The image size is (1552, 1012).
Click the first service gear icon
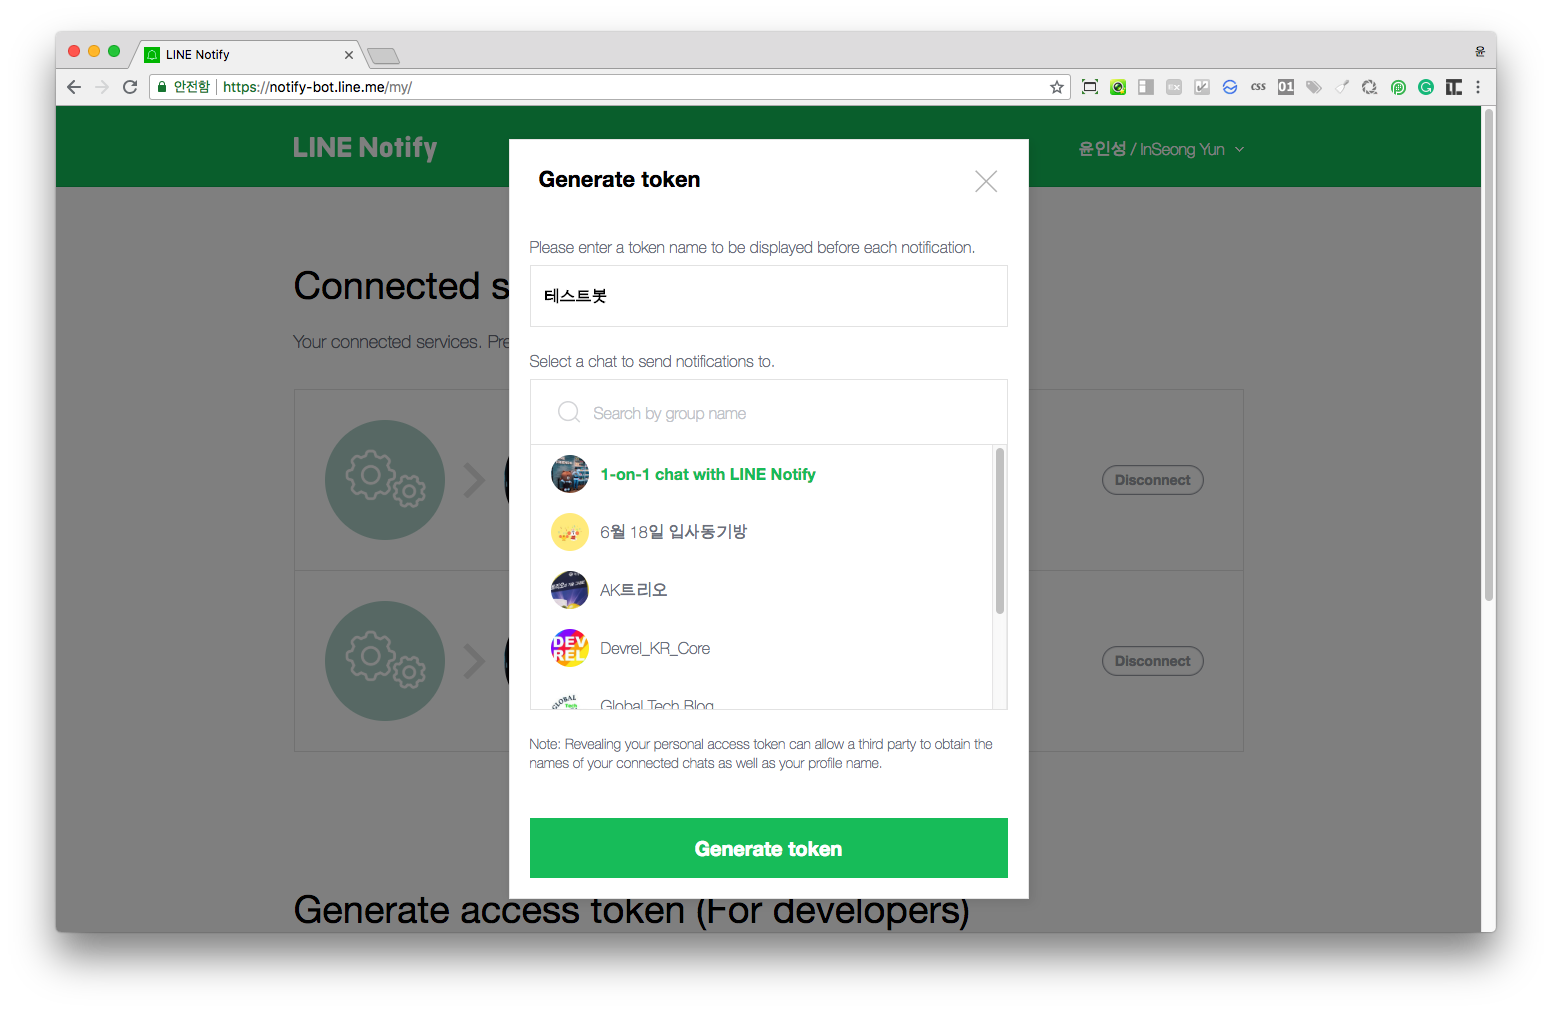[x=385, y=480]
